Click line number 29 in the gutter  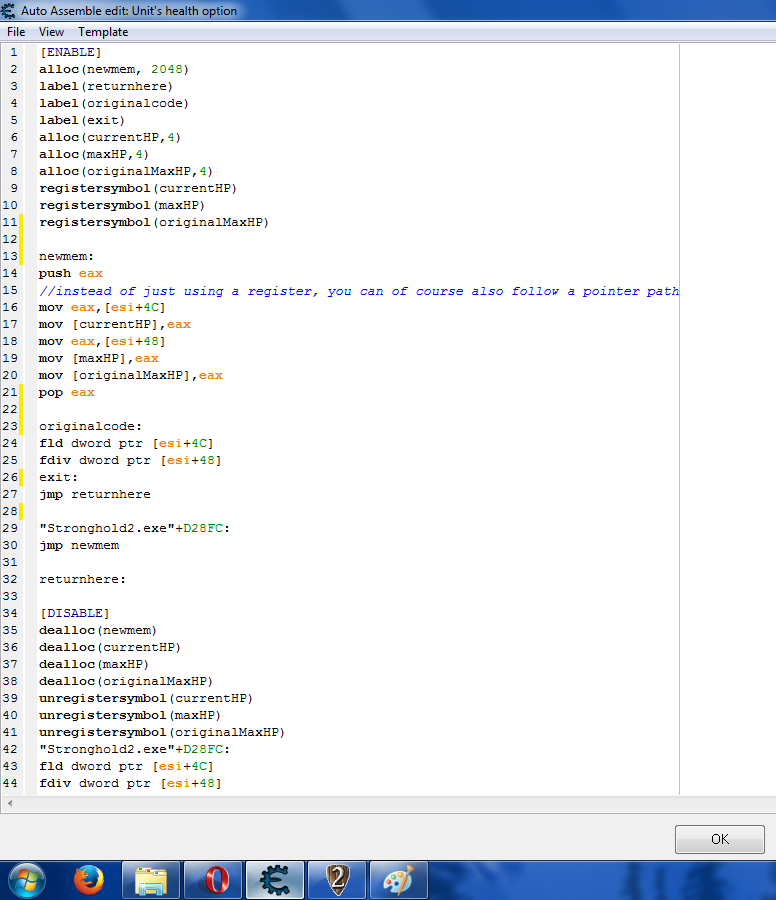[x=11, y=528]
